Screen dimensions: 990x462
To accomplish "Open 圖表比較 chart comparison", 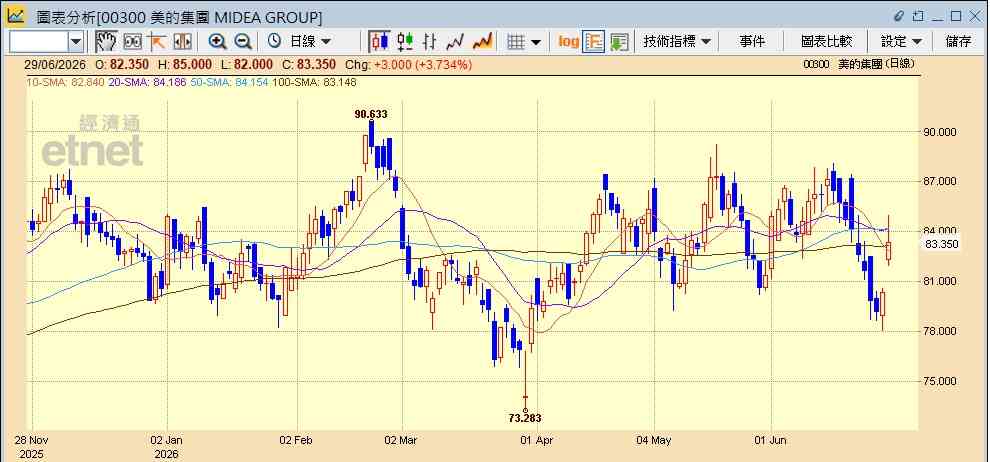I will 826,42.
